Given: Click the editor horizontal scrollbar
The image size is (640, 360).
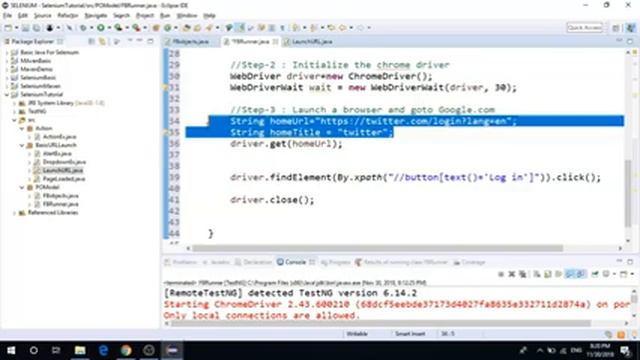Looking at the screenshot, I should point(378,248).
